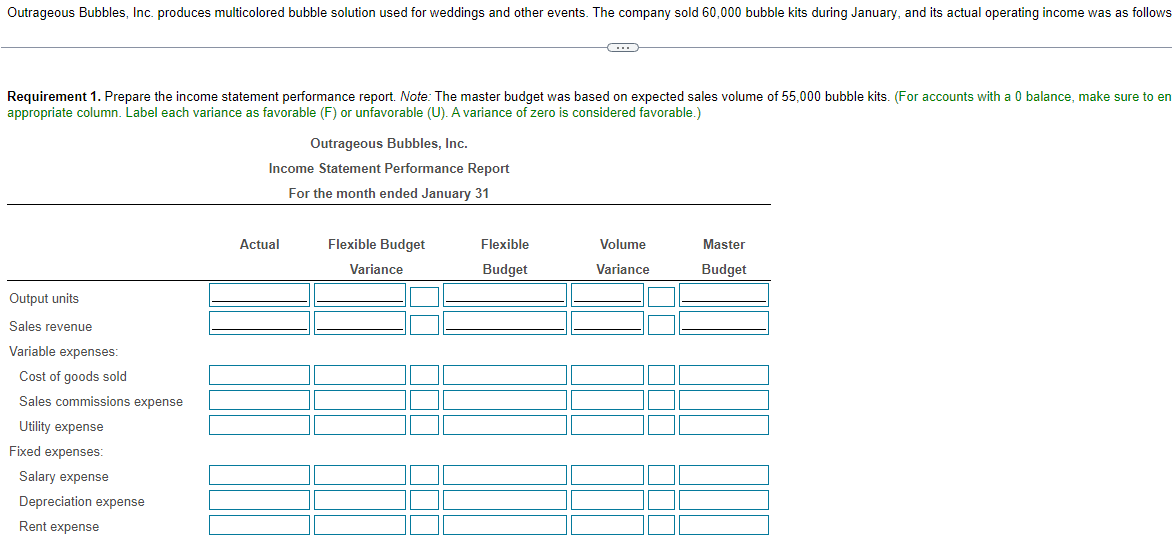This screenshot has width=1172, height=545.
Task: Click Sales revenue Volume Variance field
Action: point(607,323)
